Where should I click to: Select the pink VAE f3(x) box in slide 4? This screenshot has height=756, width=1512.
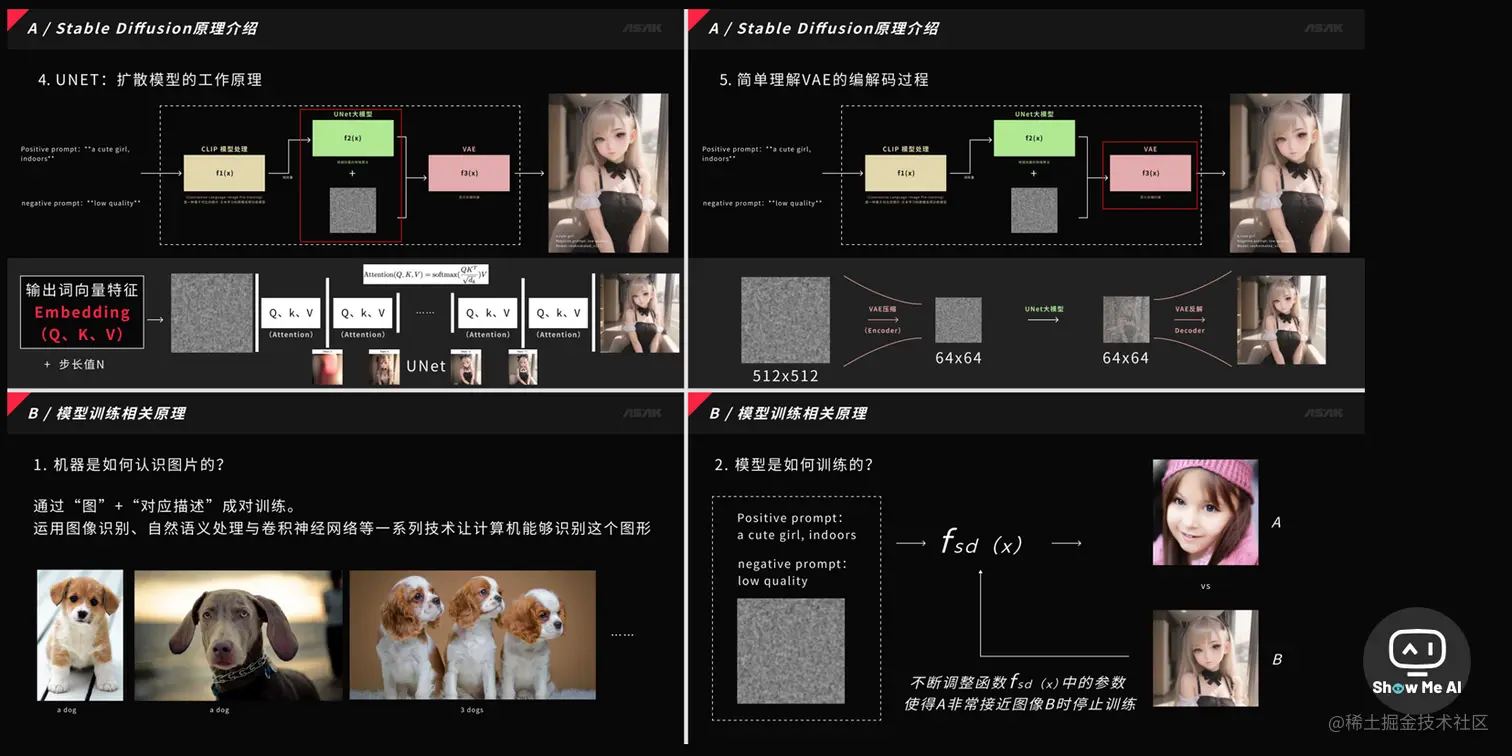(469, 173)
